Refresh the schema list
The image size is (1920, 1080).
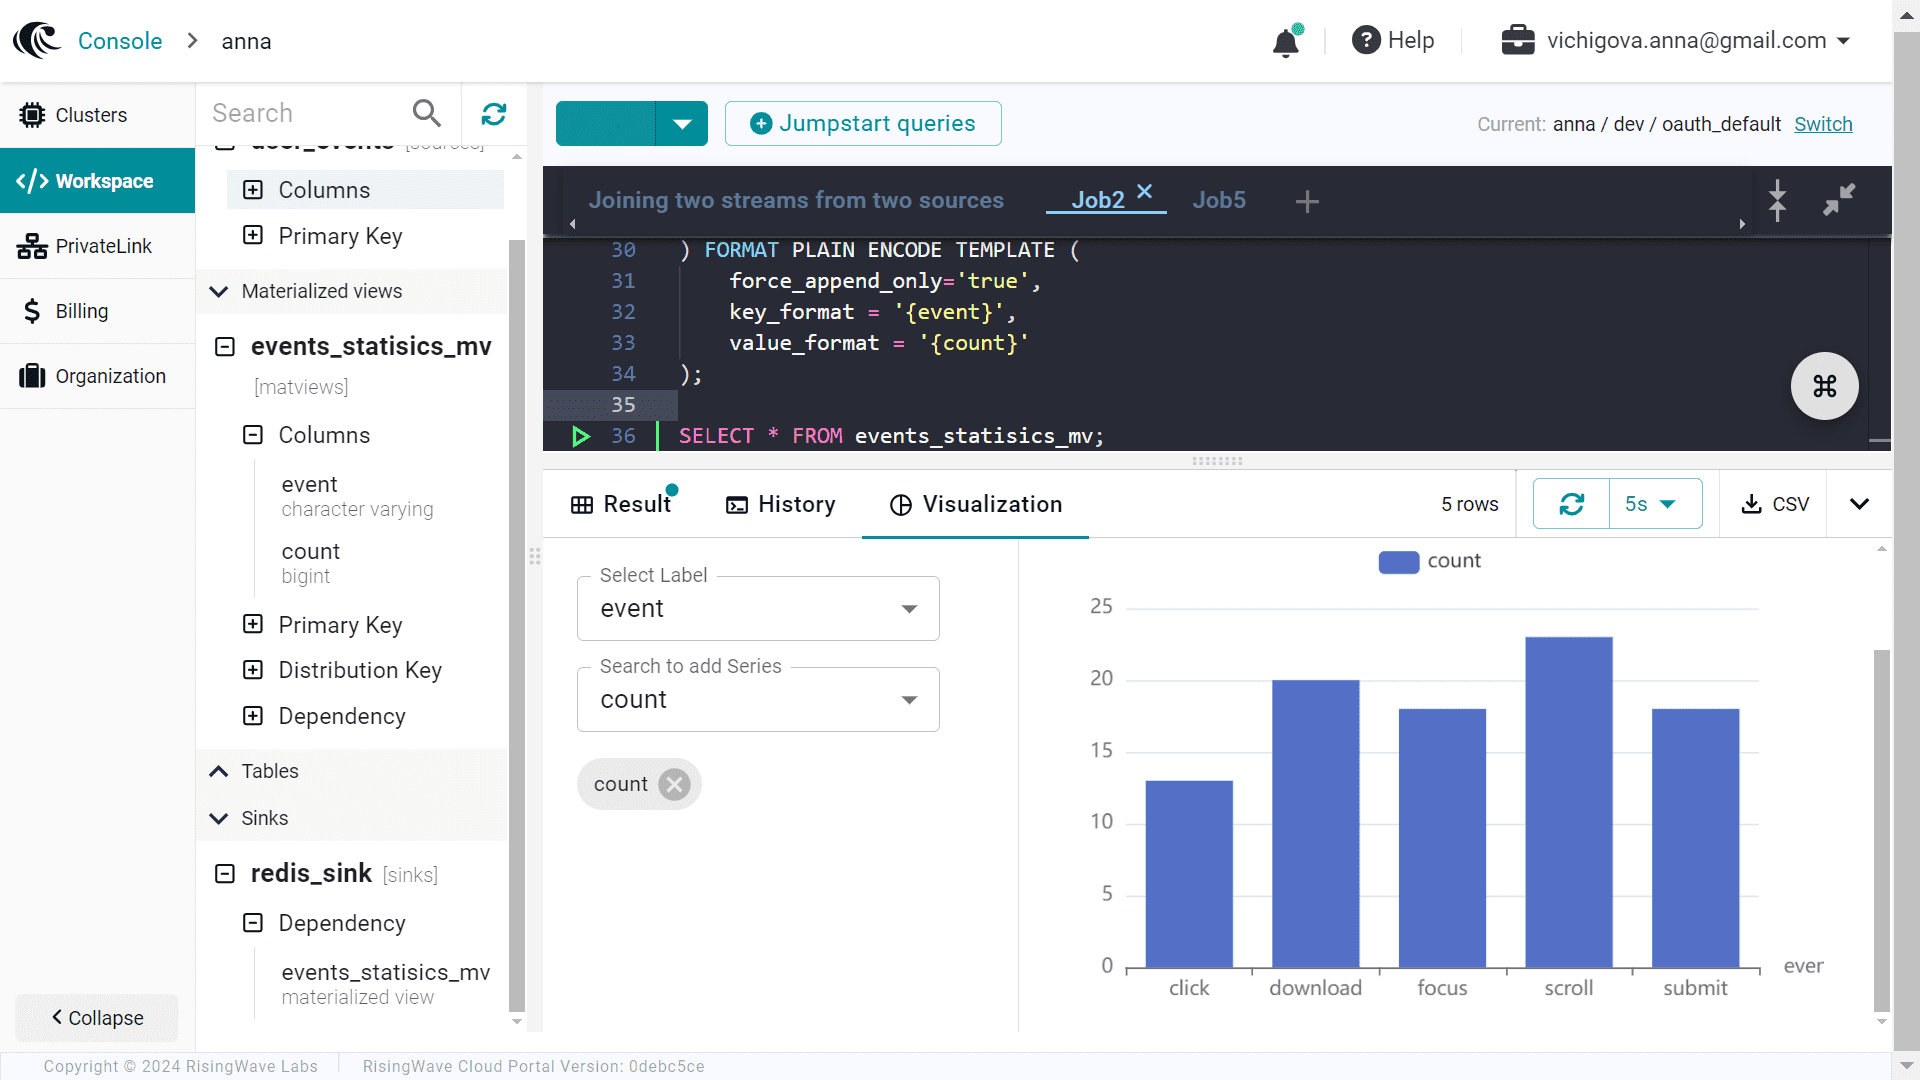point(494,114)
